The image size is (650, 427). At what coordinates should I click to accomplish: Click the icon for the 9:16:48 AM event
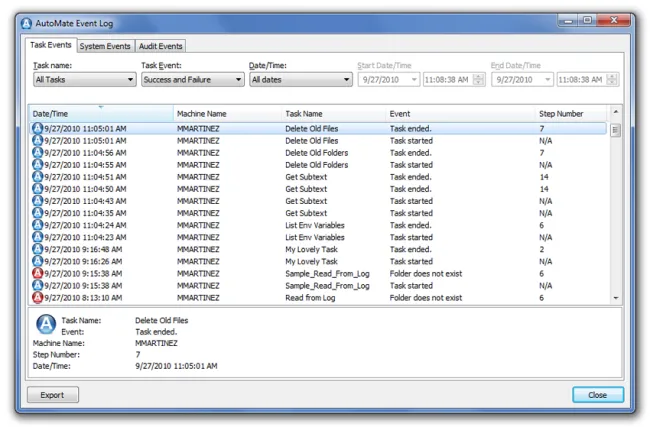click(37, 249)
